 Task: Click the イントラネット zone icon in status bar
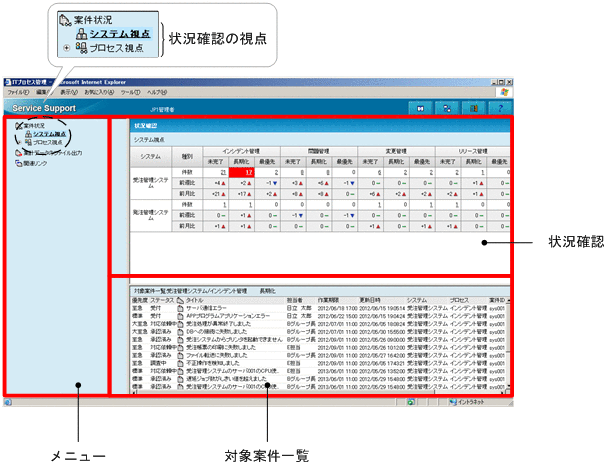click(x=453, y=402)
